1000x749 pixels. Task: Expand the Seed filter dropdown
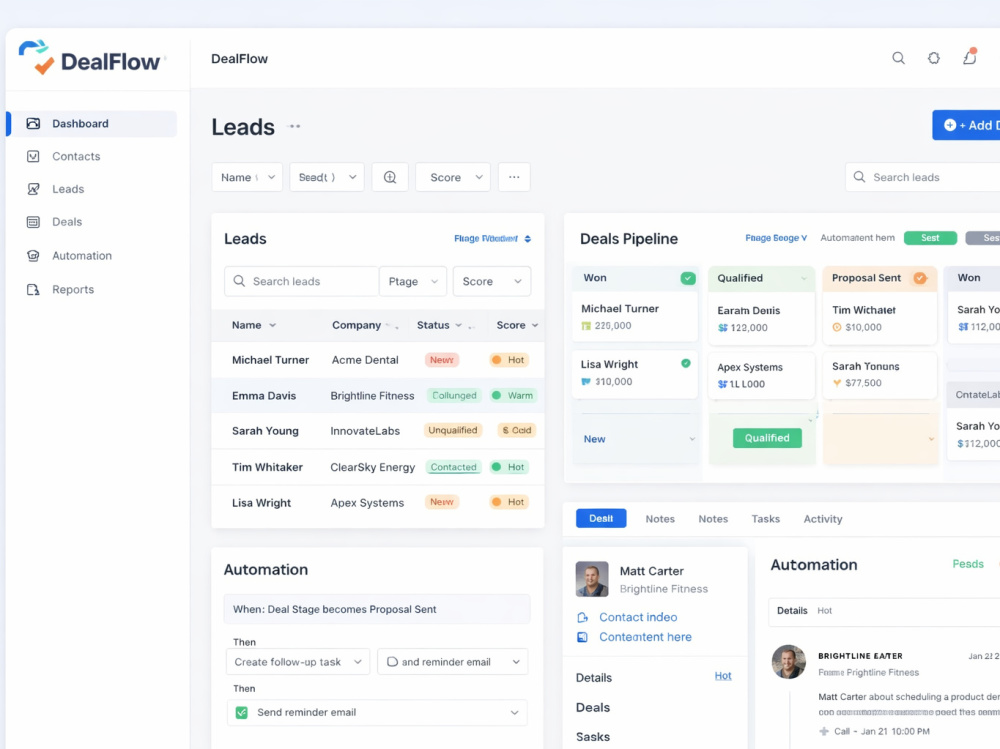[327, 177]
